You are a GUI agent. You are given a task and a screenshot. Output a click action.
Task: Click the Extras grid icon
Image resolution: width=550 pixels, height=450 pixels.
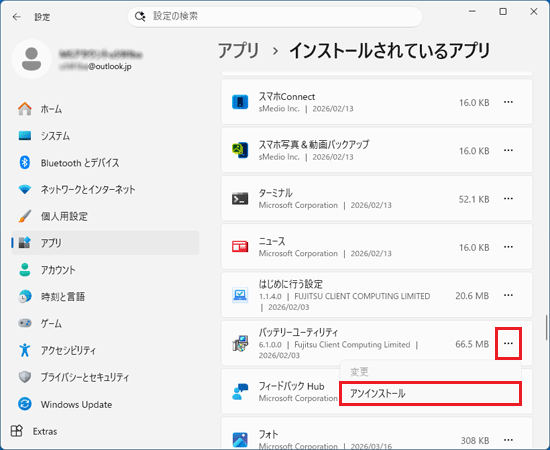16,431
